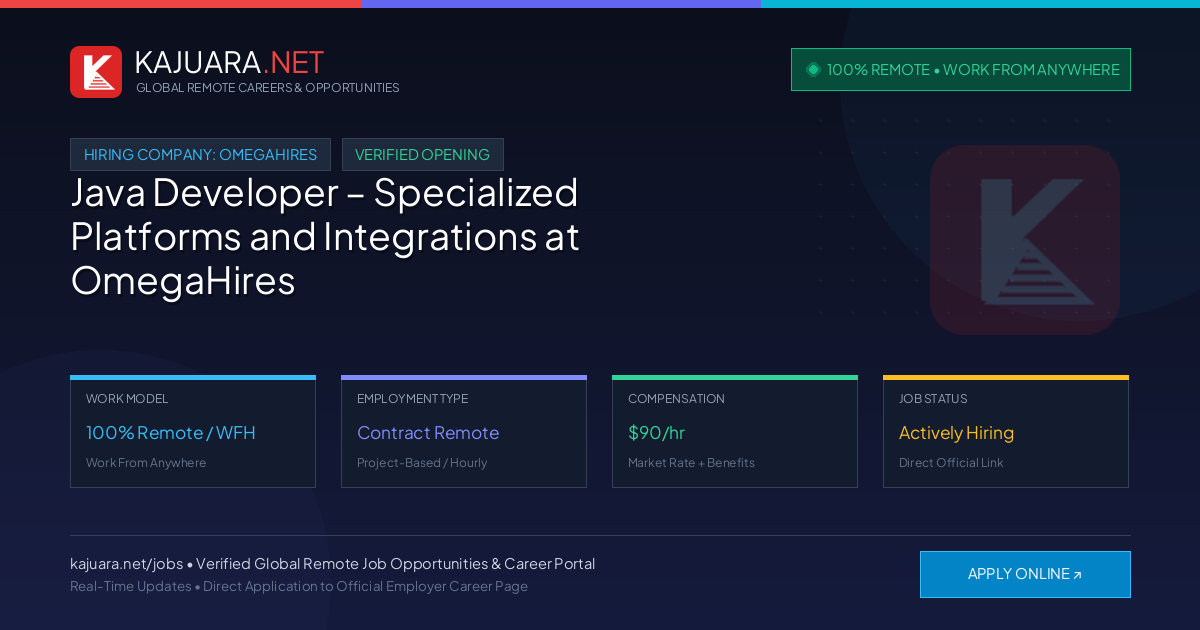Open the Java Developer job title
This screenshot has width=1200, height=630.
(325, 236)
